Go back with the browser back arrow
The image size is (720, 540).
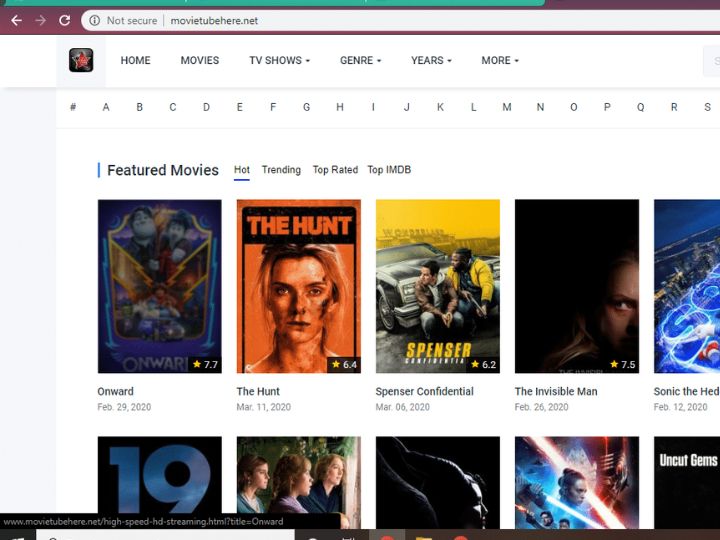point(17,21)
